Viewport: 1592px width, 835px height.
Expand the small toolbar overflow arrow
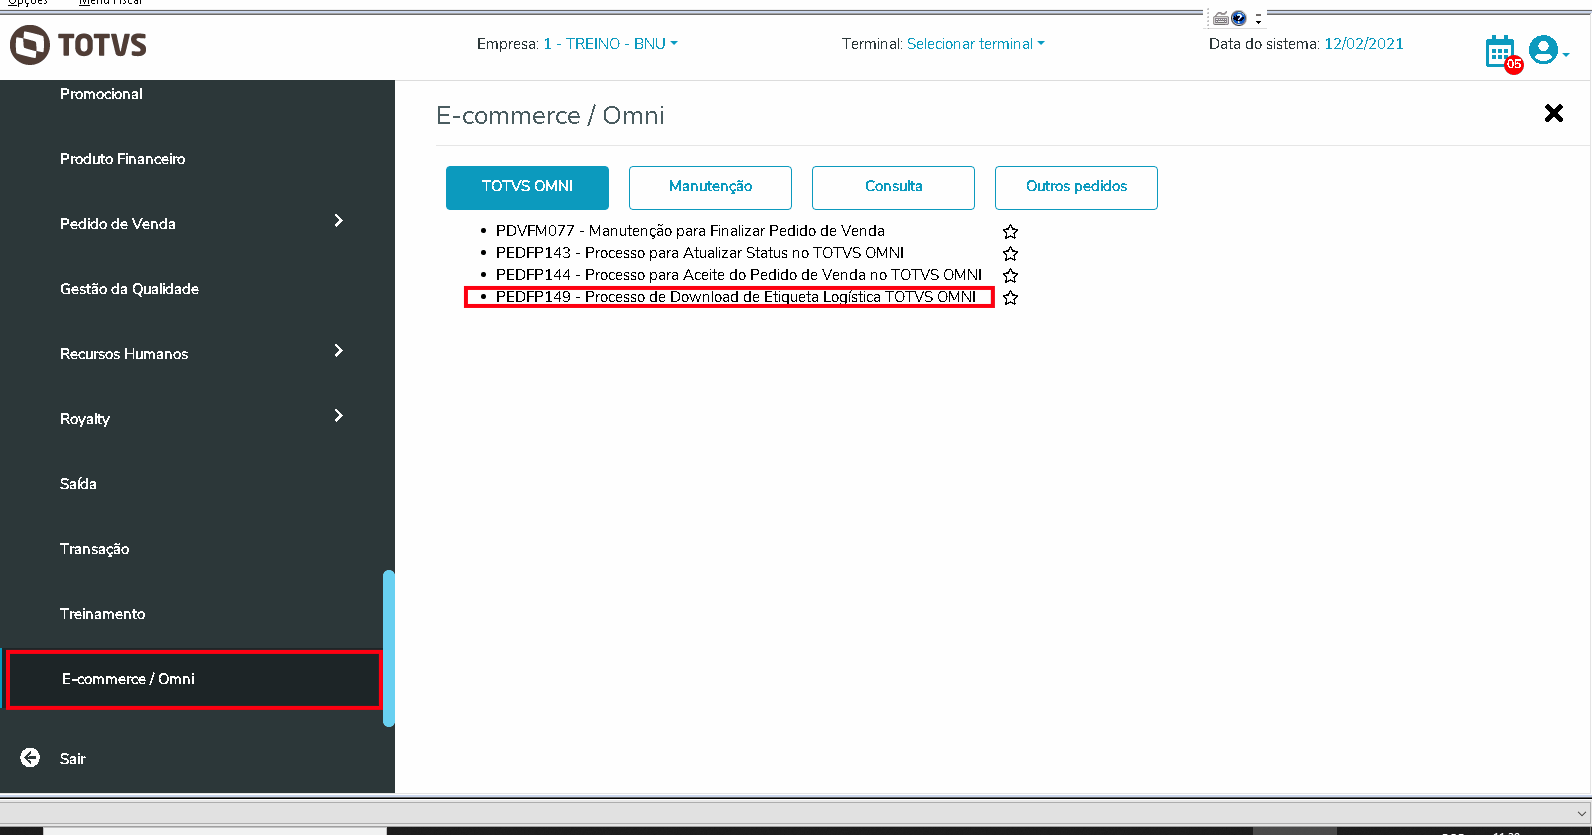1258,19
